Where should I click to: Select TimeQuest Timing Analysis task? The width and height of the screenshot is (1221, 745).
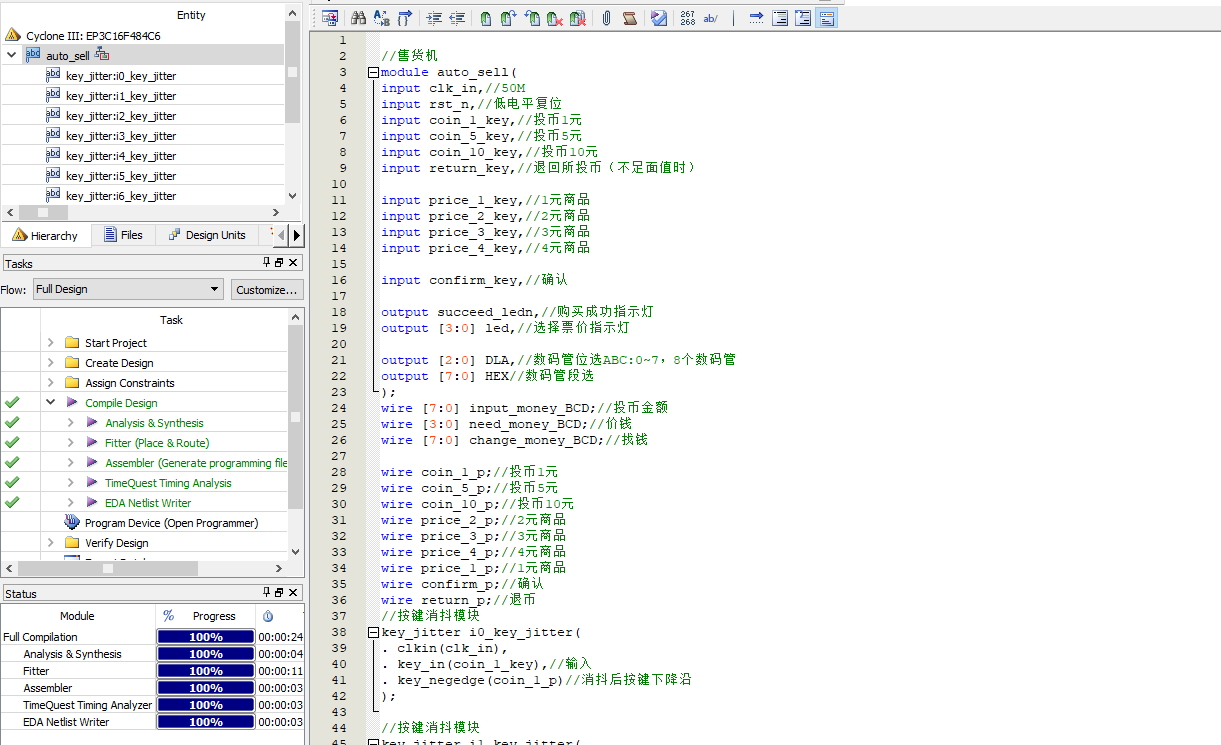[168, 483]
